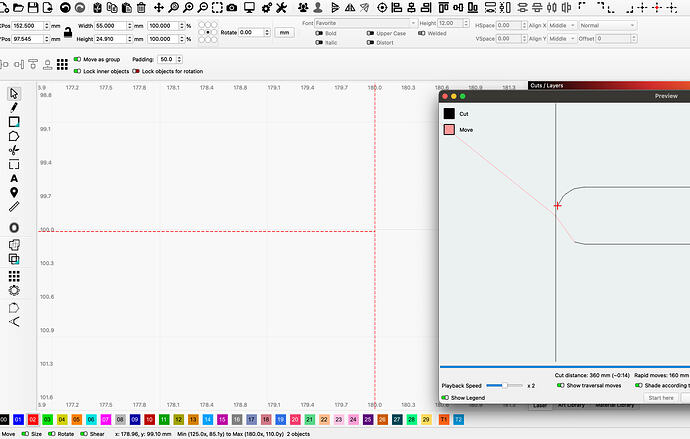Pick the pencil Draw Lines tool
Image resolution: width=690 pixels, height=439 pixels.
(x=14, y=107)
